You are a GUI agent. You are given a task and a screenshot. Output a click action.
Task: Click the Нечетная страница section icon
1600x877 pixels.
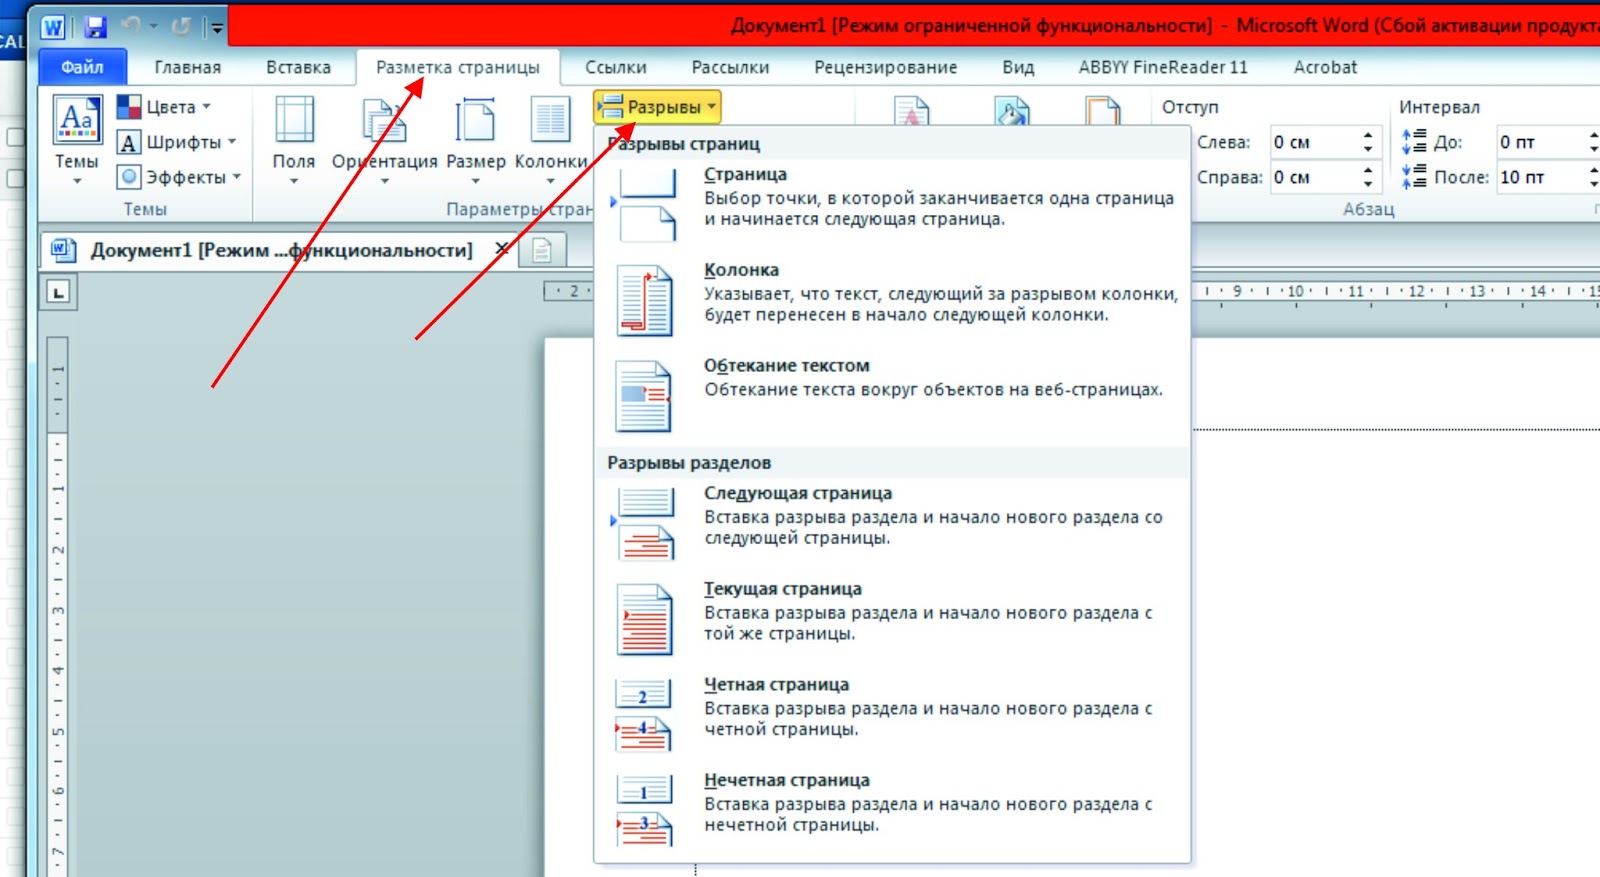[643, 812]
